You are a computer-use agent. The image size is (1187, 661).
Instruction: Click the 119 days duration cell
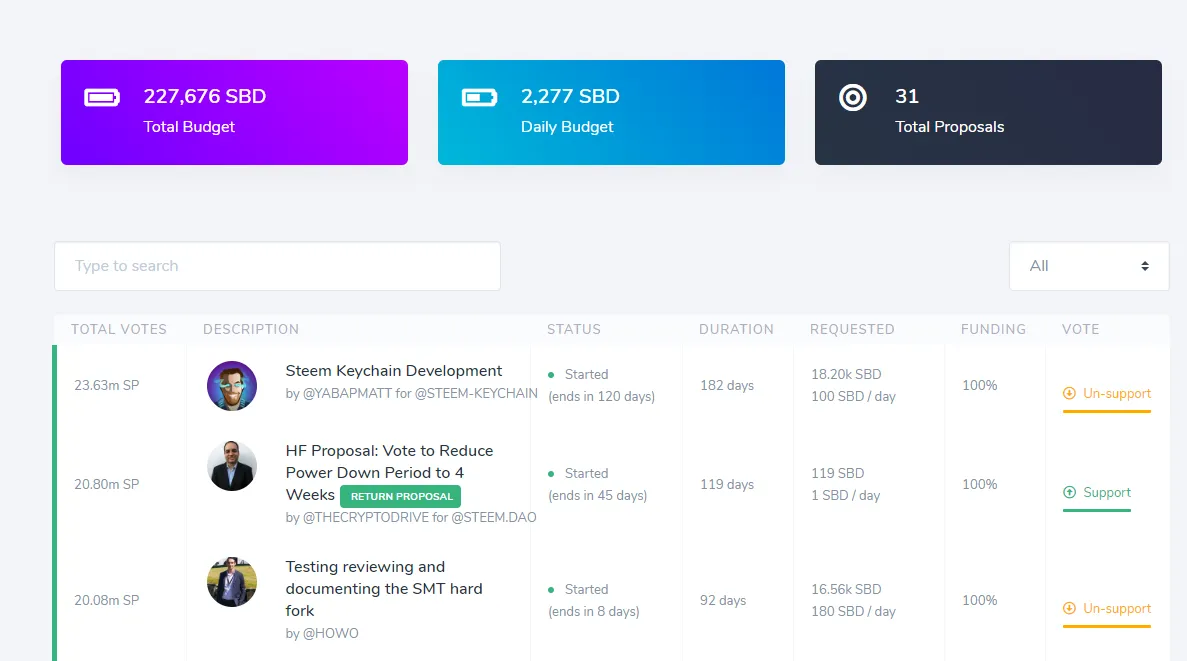pyautogui.click(x=727, y=485)
